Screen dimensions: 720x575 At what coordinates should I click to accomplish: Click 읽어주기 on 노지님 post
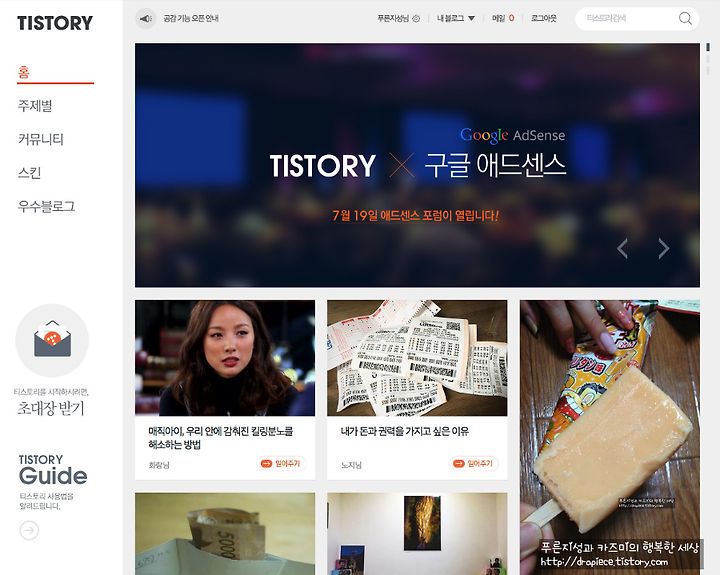point(473,463)
